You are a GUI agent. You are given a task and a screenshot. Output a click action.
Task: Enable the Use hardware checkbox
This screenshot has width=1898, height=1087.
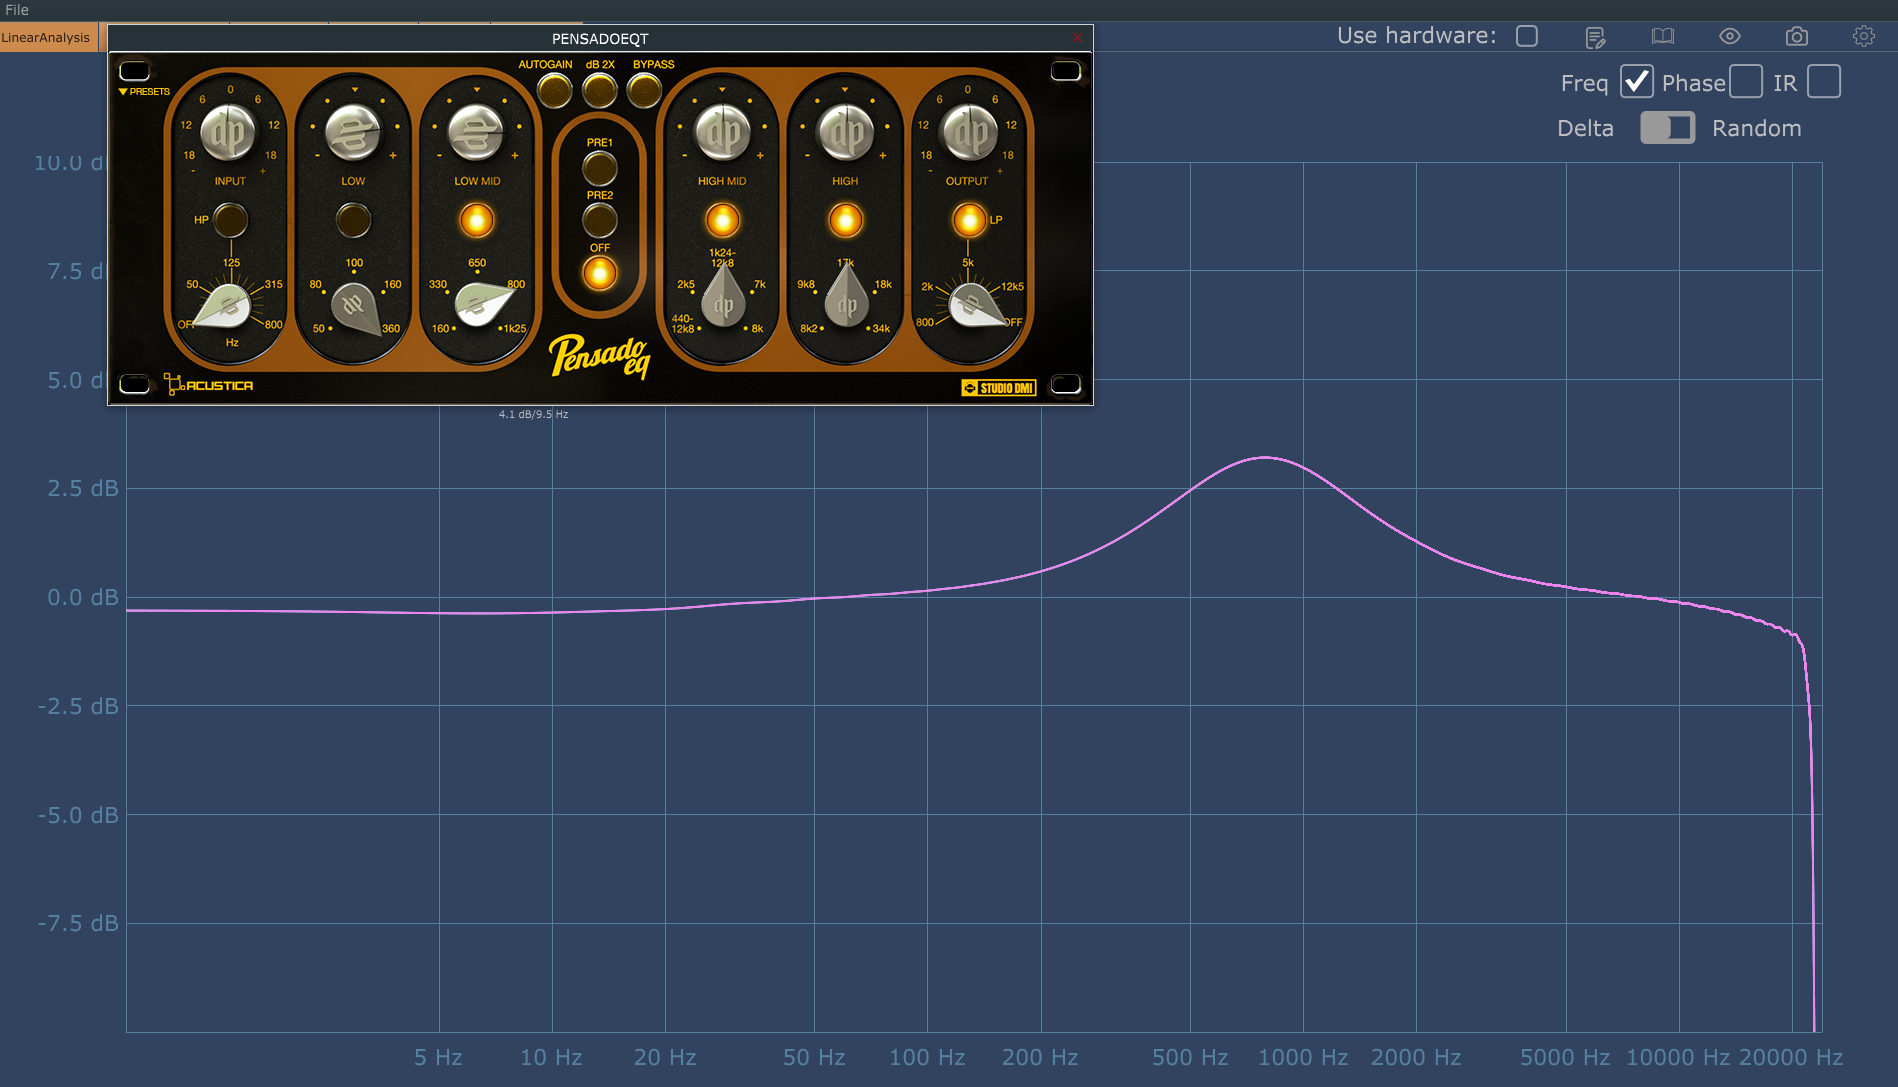1526,36
